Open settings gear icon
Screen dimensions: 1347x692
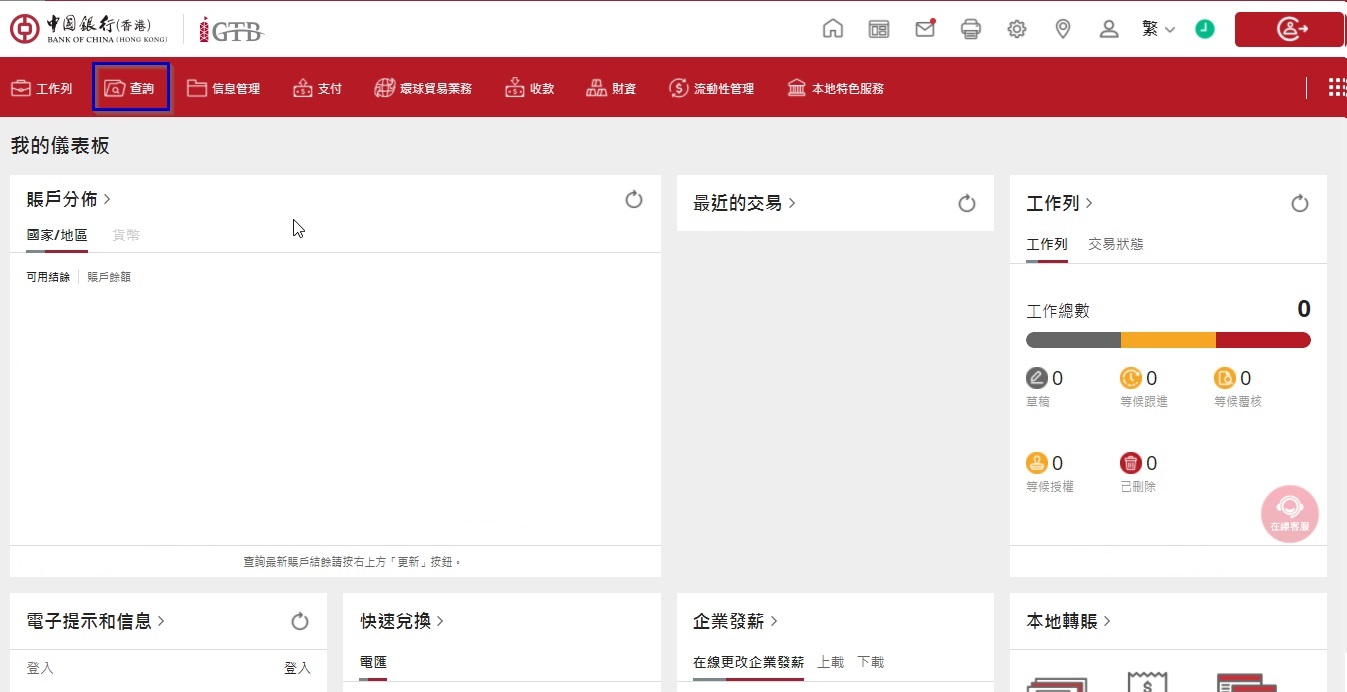[1017, 29]
